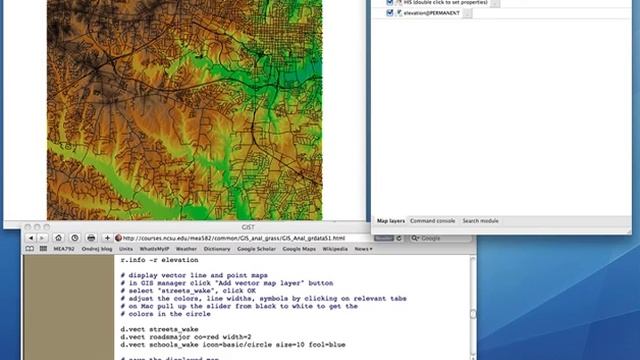The height and width of the screenshot is (360, 640).
Task: Open Google Scholar bookmark
Action: pos(256,249)
